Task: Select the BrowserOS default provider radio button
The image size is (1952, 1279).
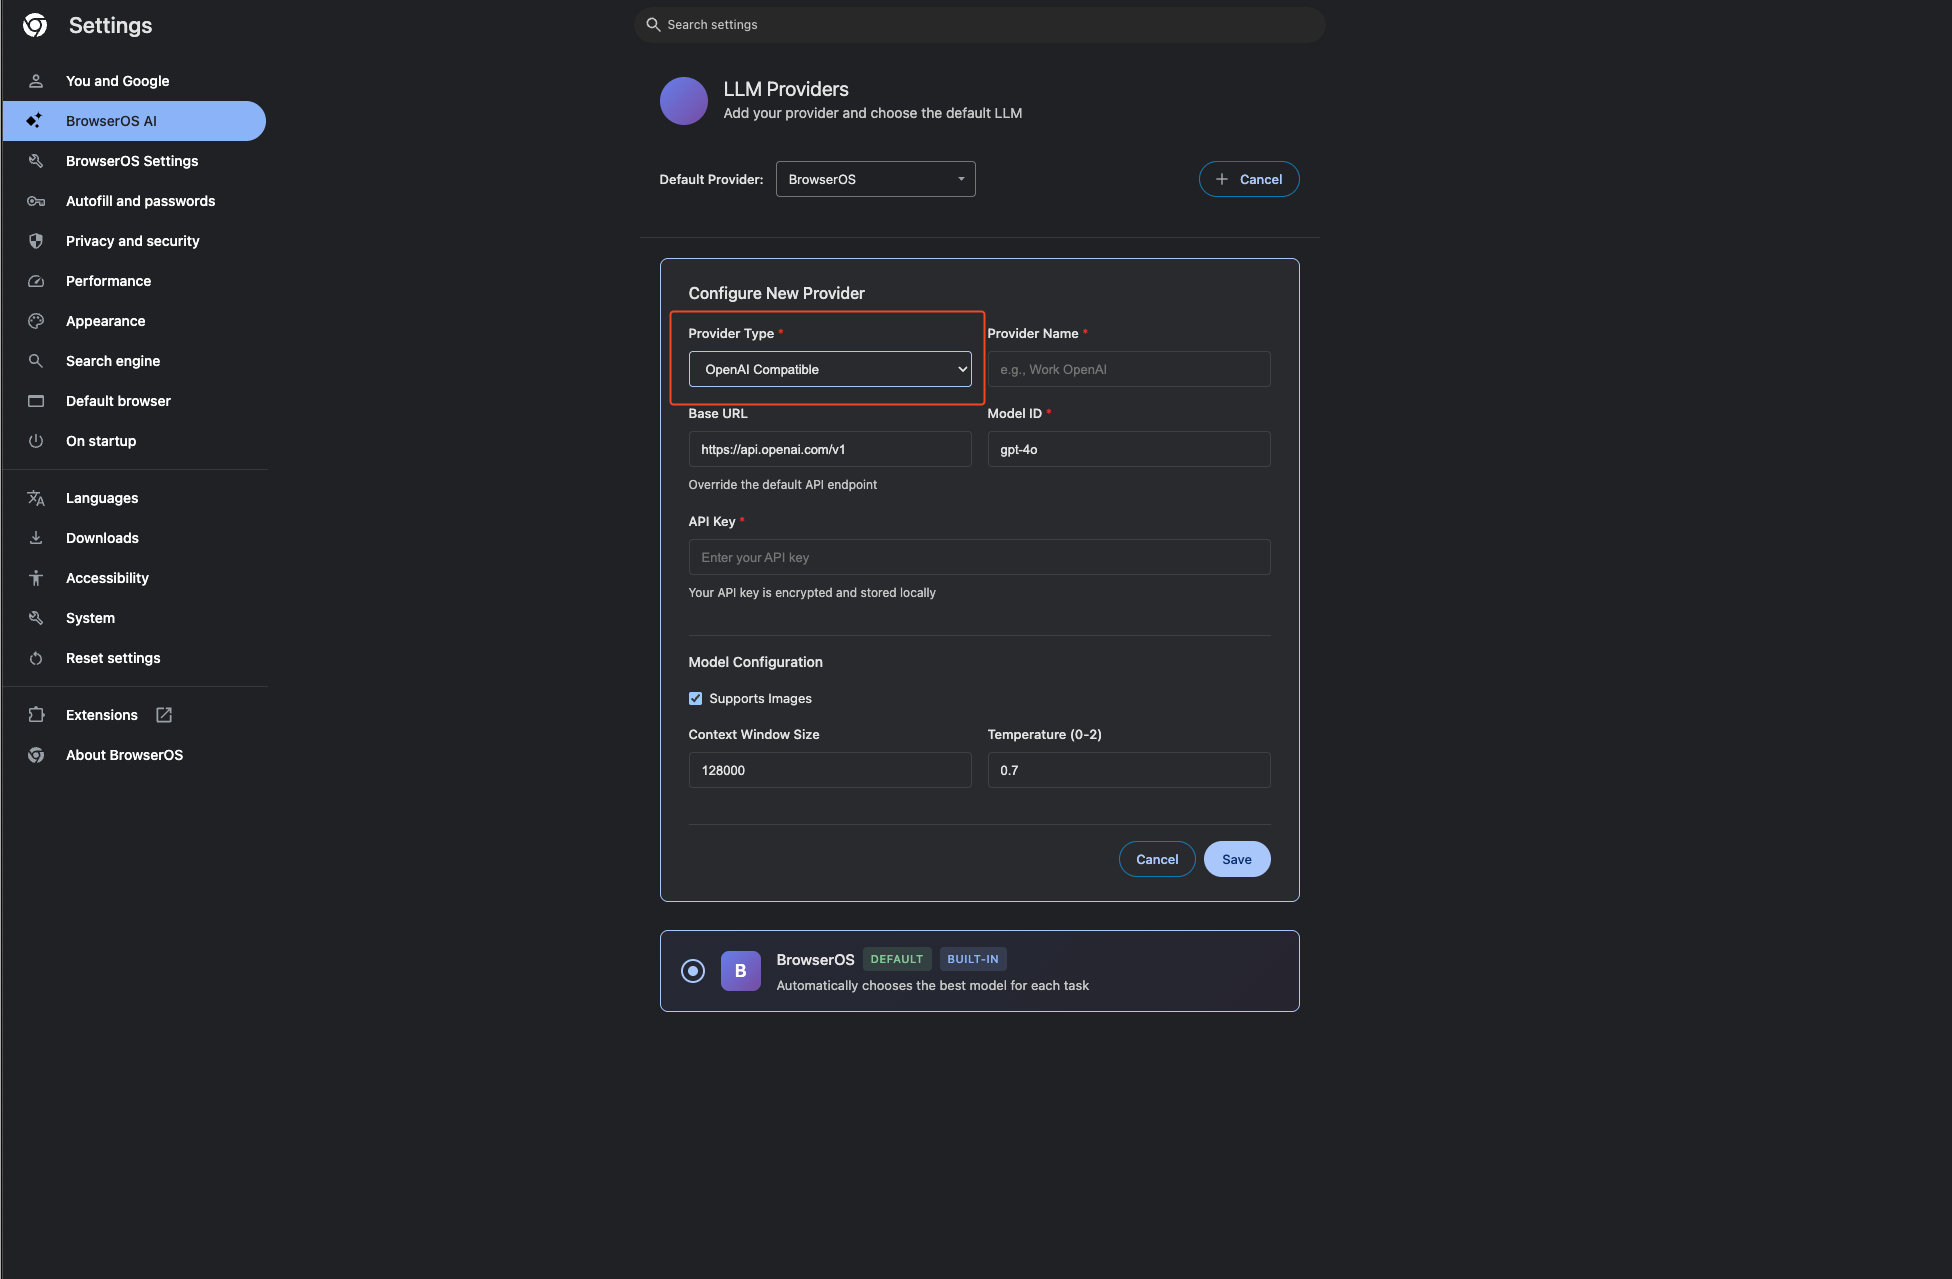Action: point(693,970)
